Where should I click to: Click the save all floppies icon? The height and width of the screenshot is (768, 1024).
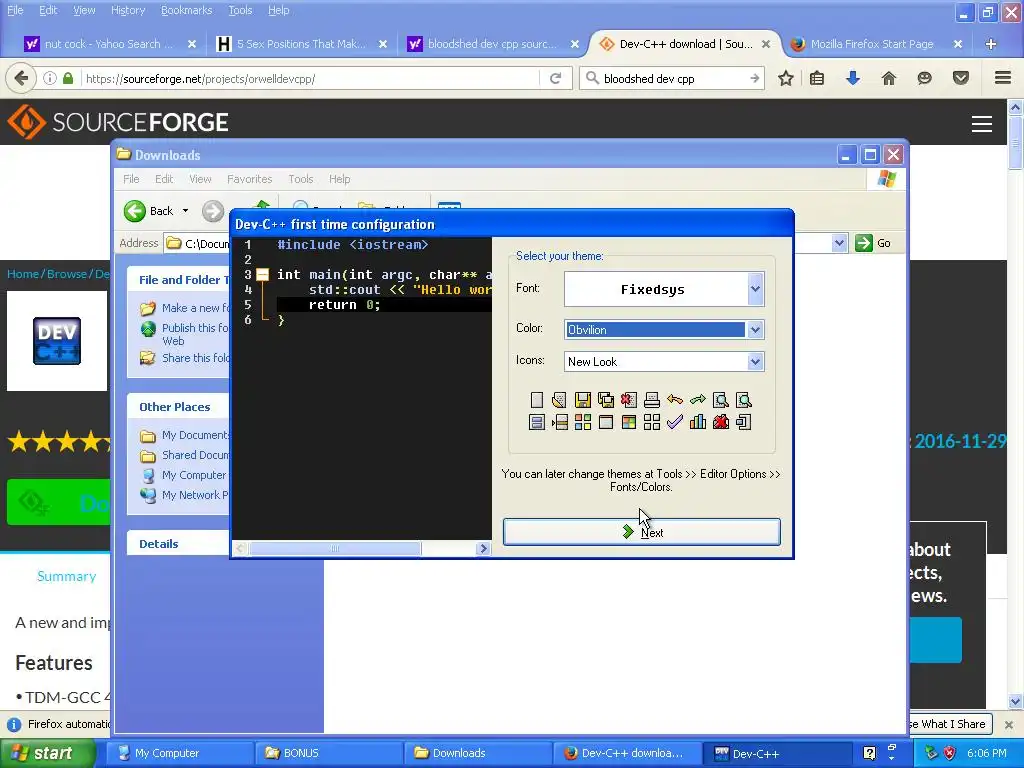605,400
